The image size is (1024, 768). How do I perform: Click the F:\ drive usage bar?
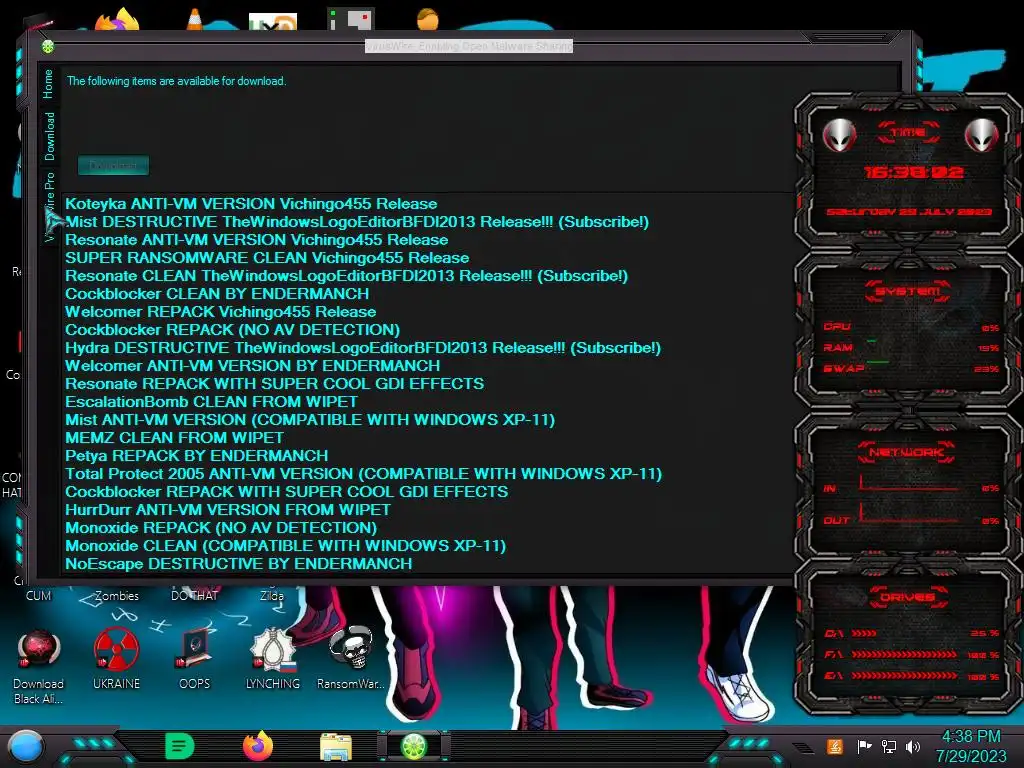pyautogui.click(x=904, y=654)
